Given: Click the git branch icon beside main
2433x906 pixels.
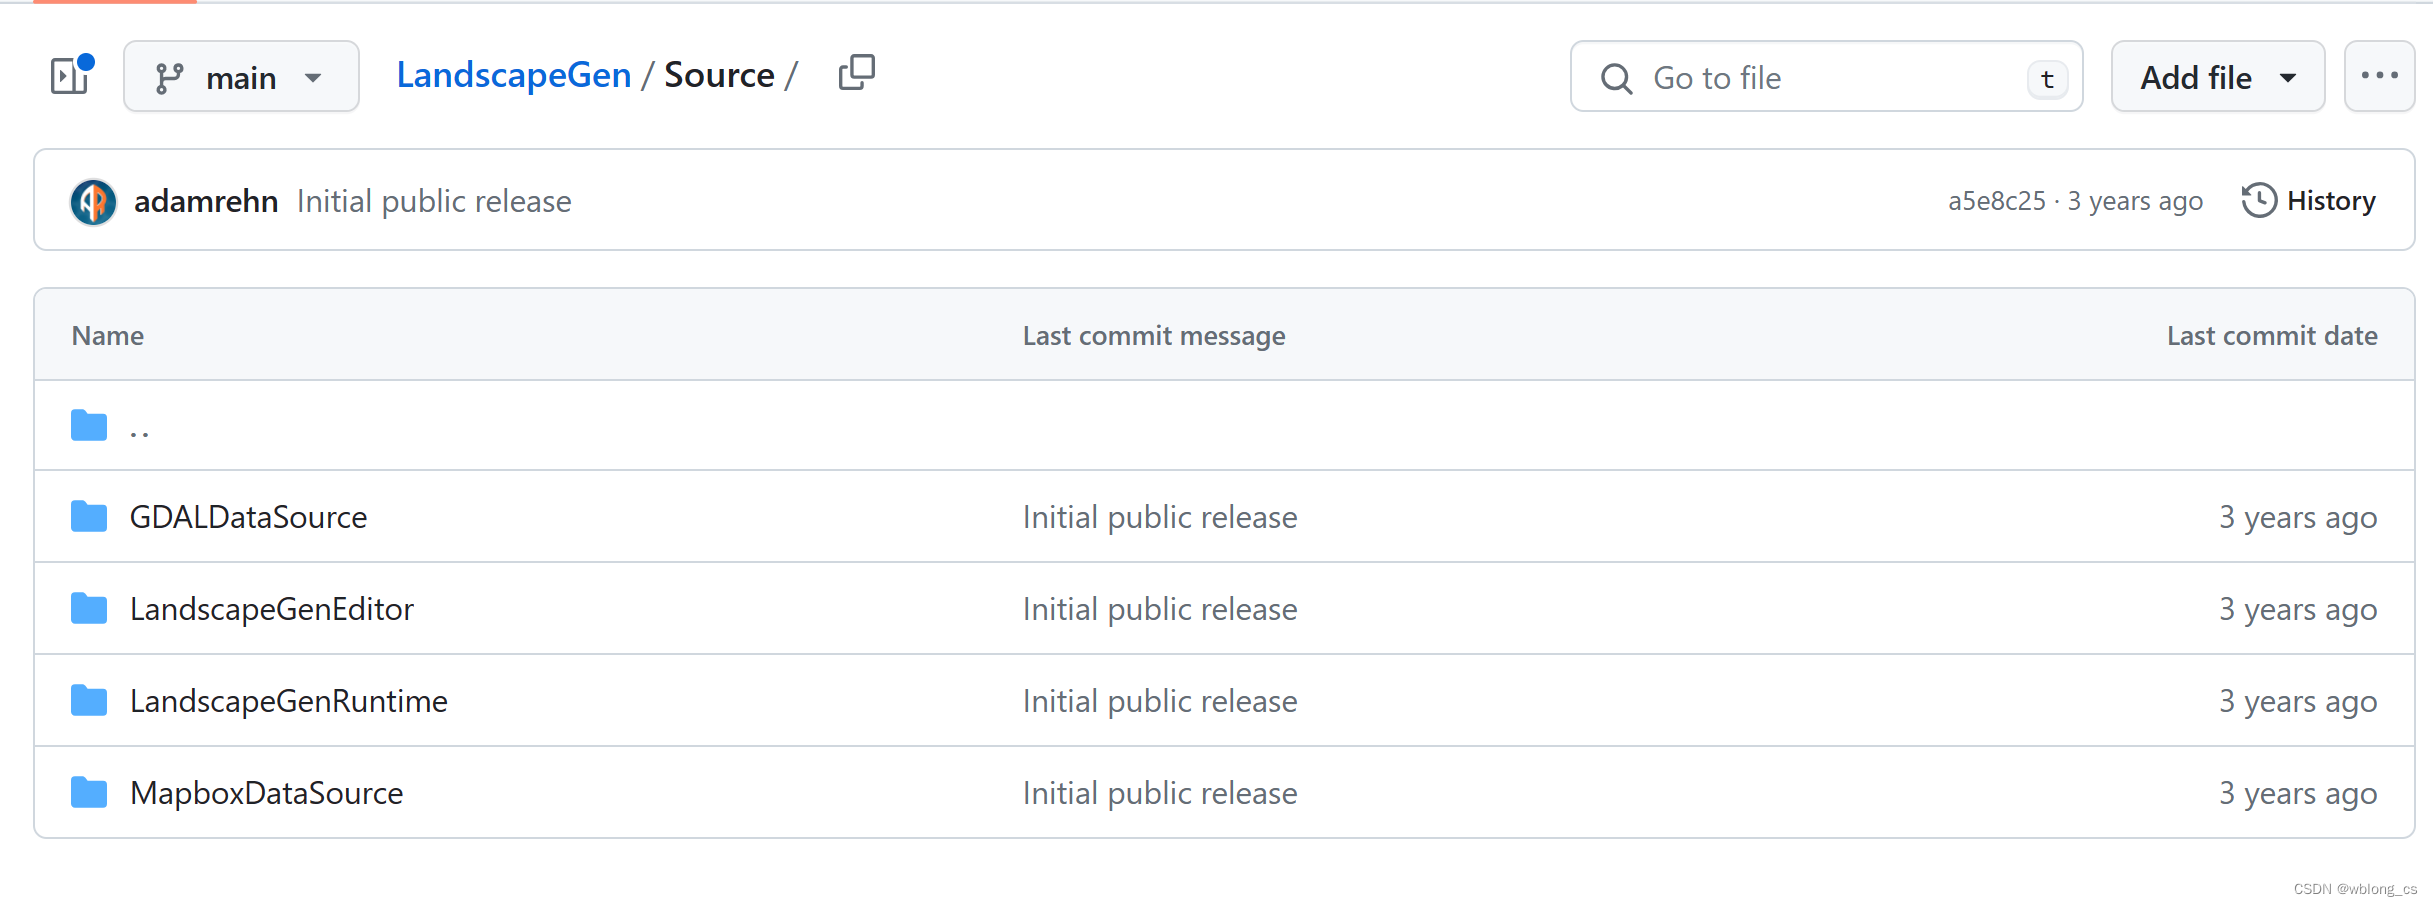Looking at the screenshot, I should click(x=169, y=78).
